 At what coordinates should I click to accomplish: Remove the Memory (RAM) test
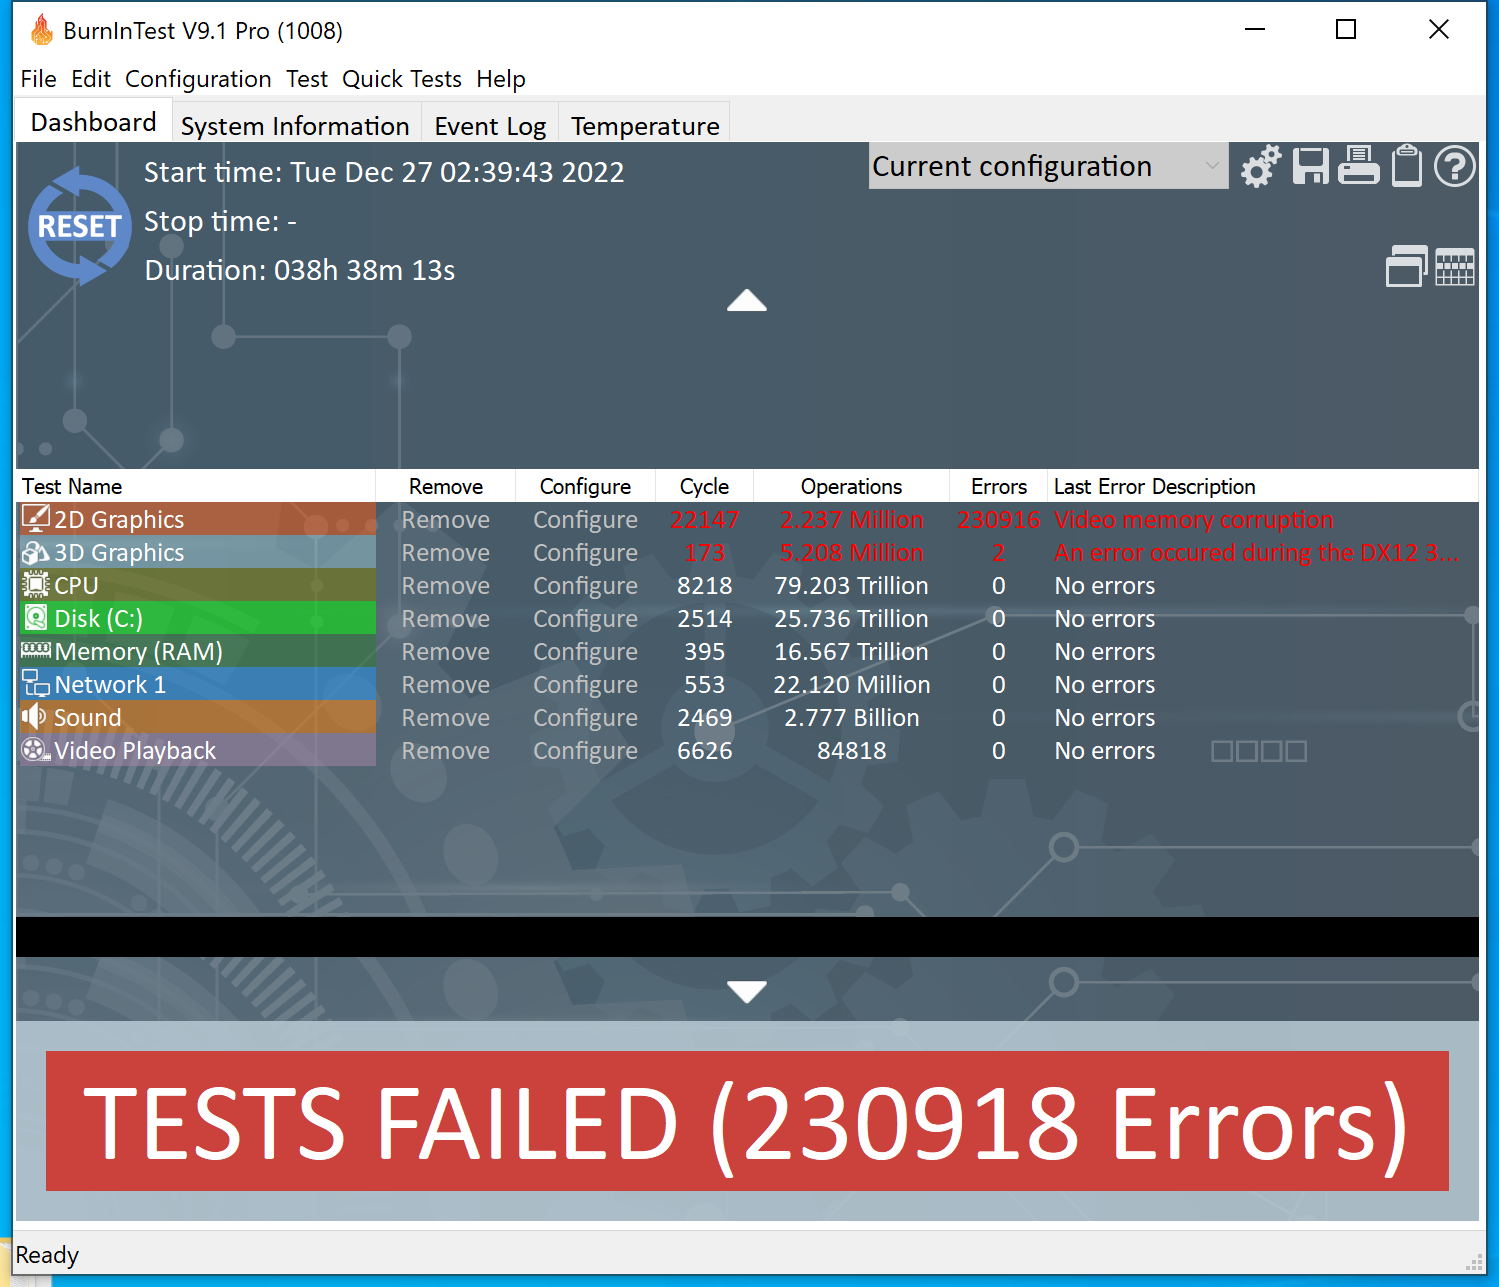pyautogui.click(x=446, y=652)
